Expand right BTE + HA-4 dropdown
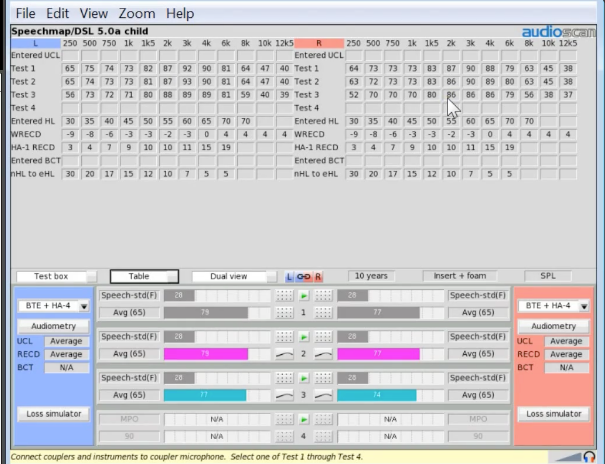605x464 pixels. coord(584,306)
